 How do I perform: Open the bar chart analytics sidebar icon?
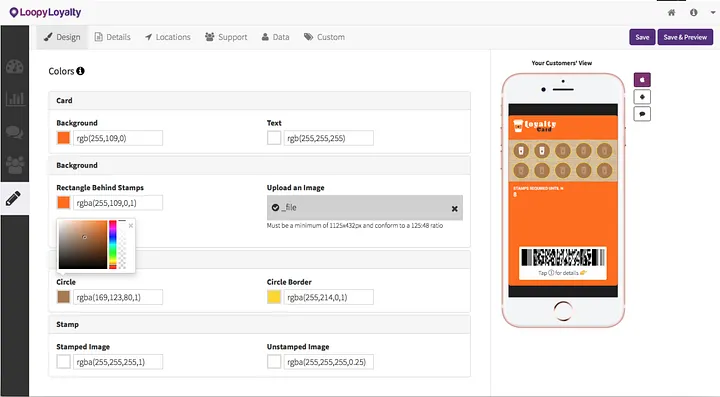tap(15, 99)
